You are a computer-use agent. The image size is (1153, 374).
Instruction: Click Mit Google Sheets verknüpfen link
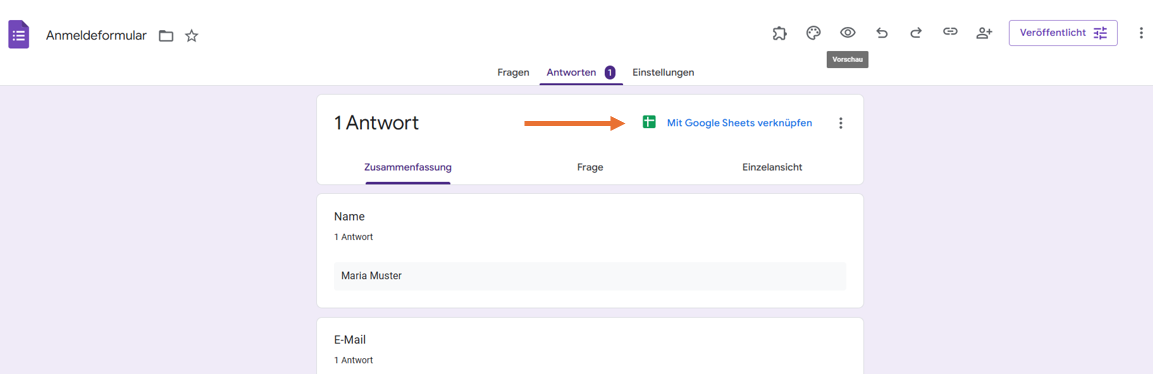tap(739, 123)
